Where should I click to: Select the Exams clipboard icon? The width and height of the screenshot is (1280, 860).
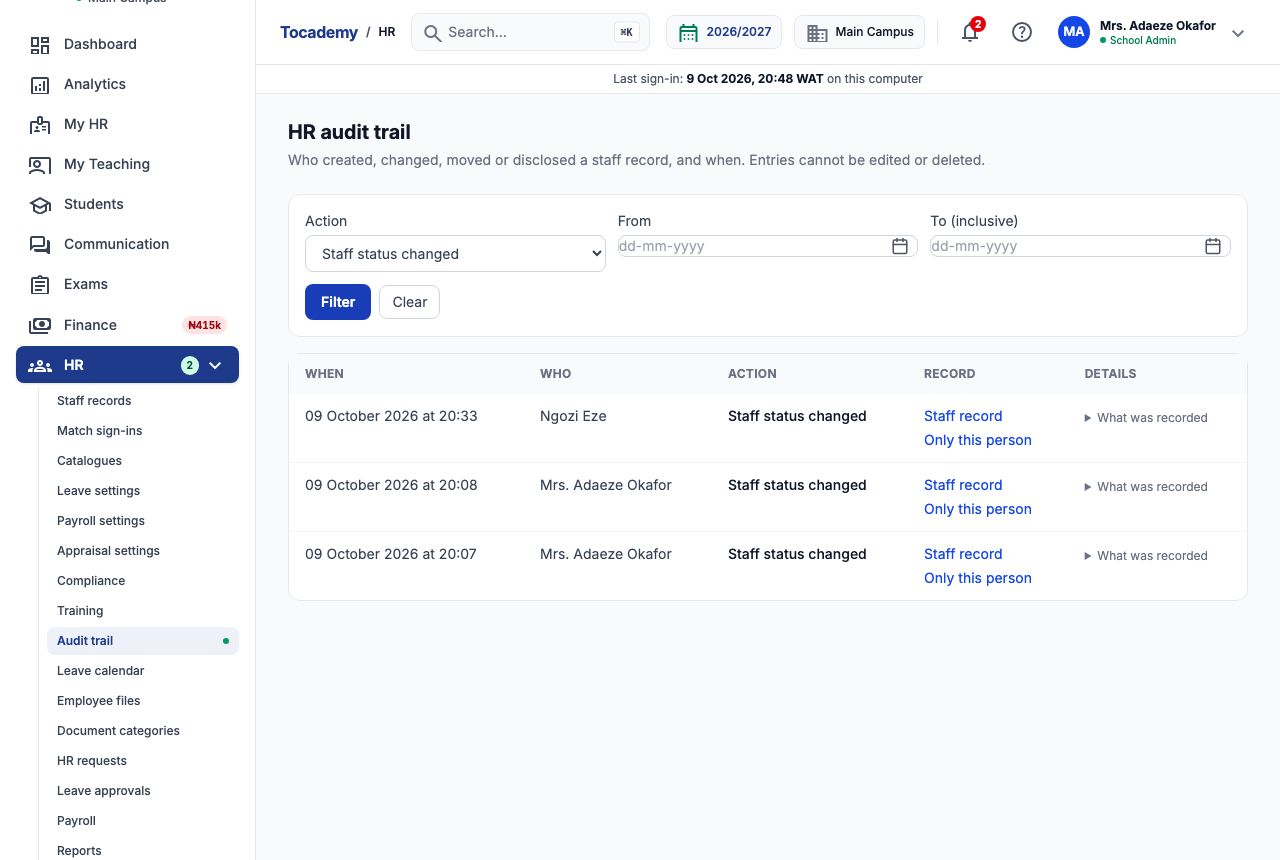click(40, 284)
